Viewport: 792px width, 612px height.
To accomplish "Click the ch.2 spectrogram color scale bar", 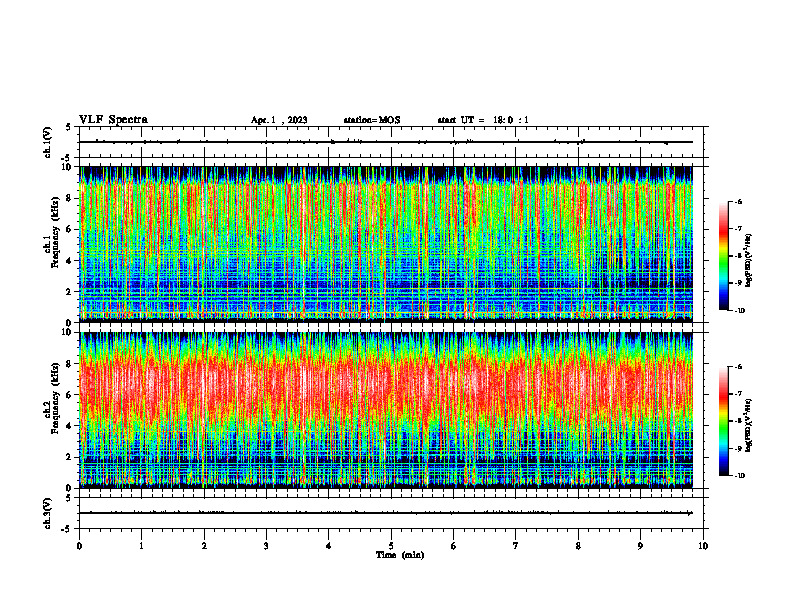I will [x=723, y=421].
